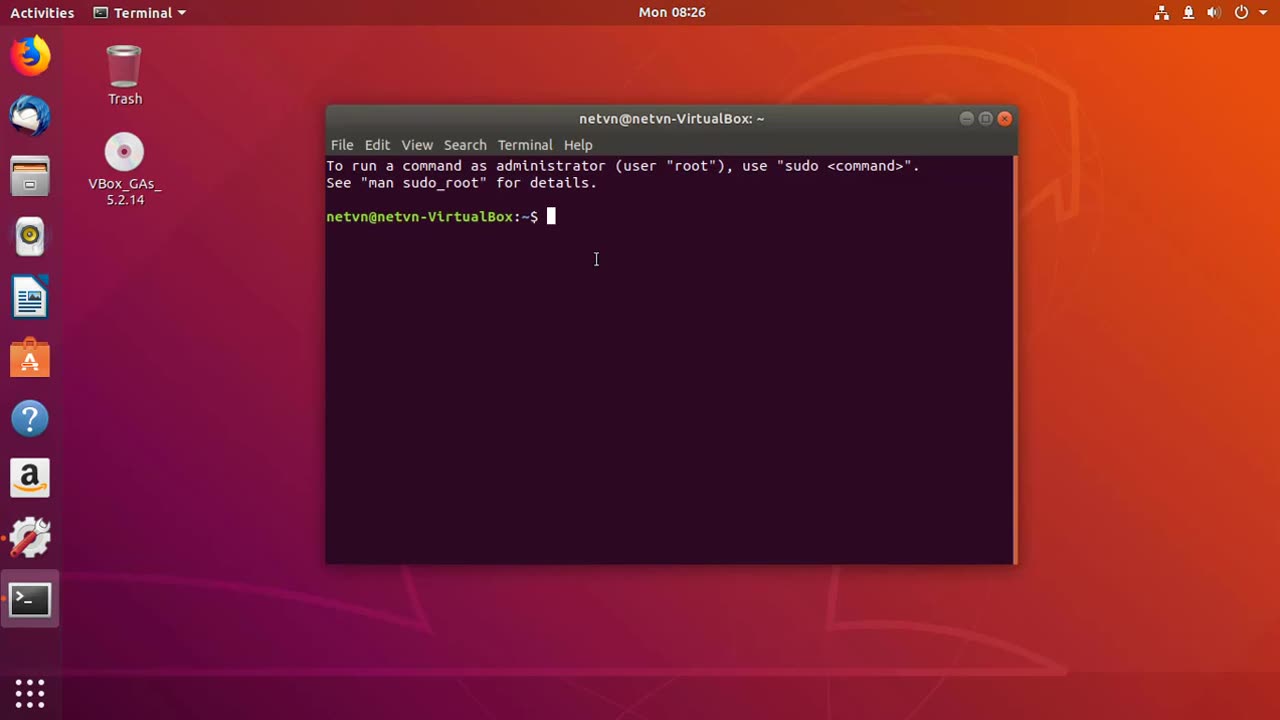
Task: Maximize the terminal window
Action: coord(985,118)
